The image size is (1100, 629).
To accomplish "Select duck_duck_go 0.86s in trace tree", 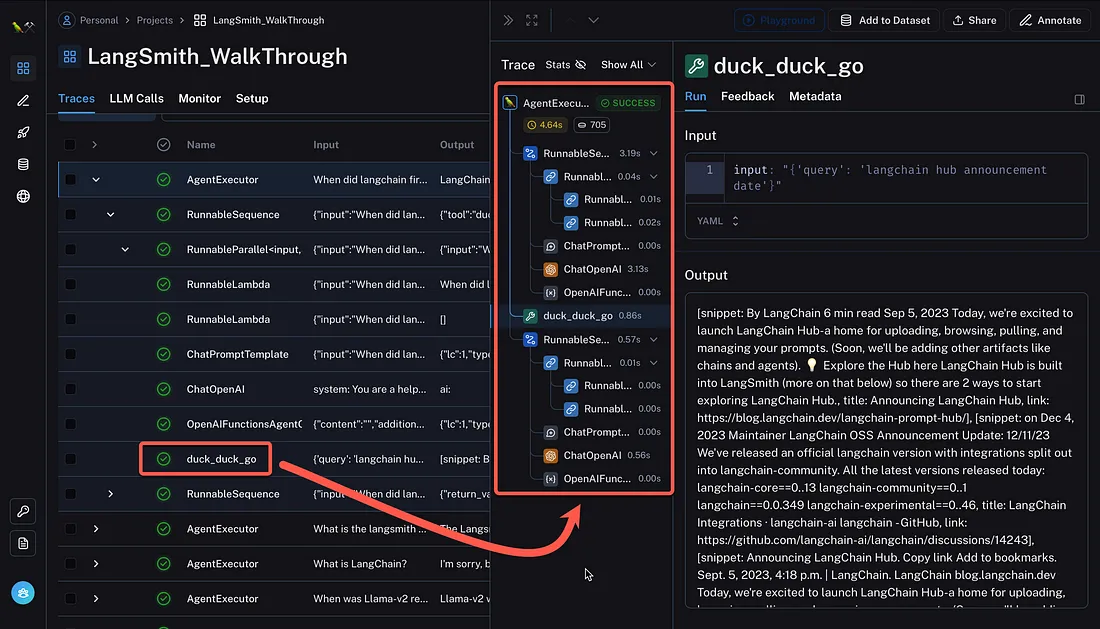I will [584, 316].
